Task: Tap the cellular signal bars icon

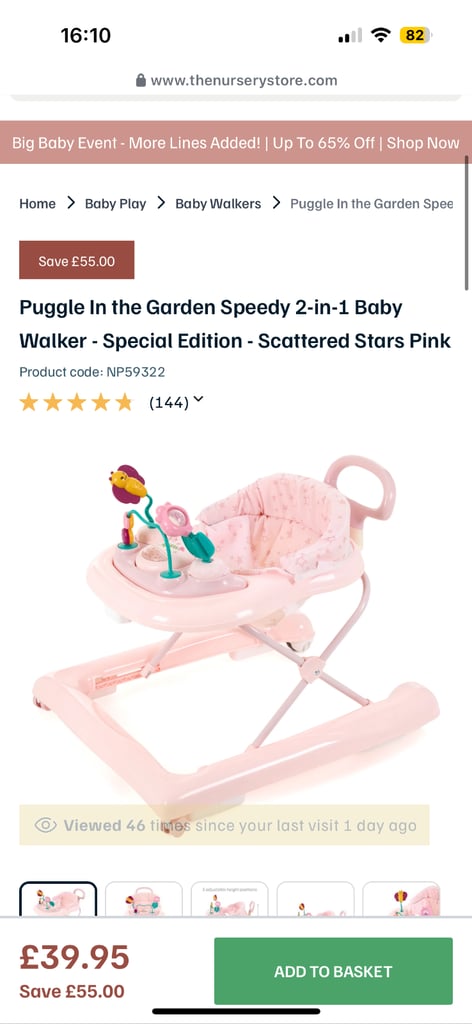Action: pyautogui.click(x=350, y=36)
